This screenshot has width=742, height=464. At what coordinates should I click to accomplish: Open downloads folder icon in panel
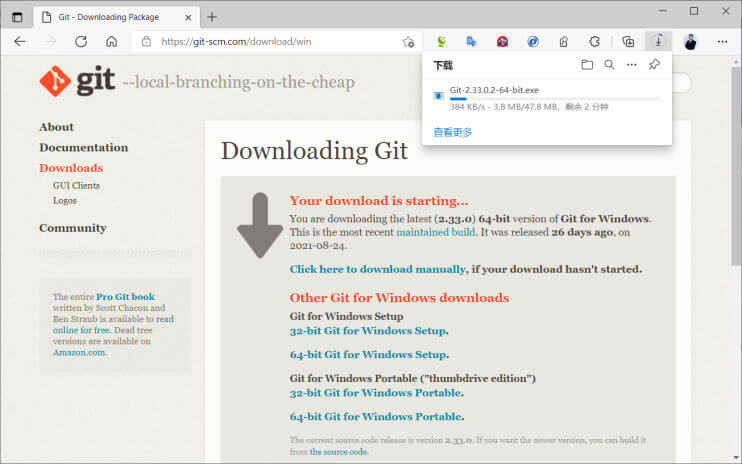(x=587, y=65)
